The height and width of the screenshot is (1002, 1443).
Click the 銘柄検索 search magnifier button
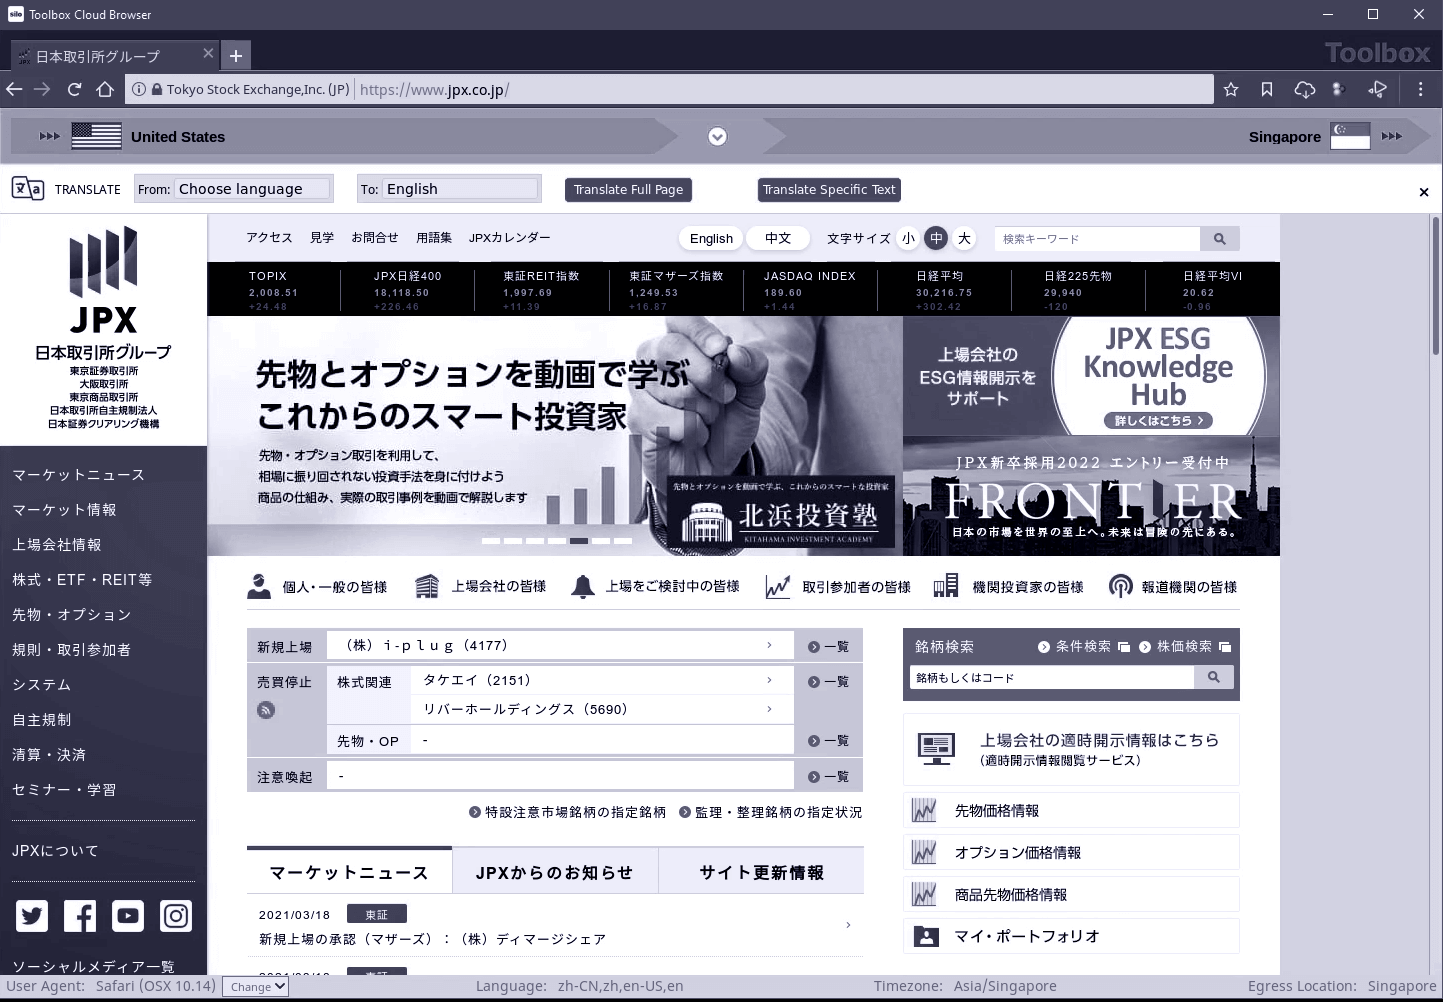pos(1213,677)
